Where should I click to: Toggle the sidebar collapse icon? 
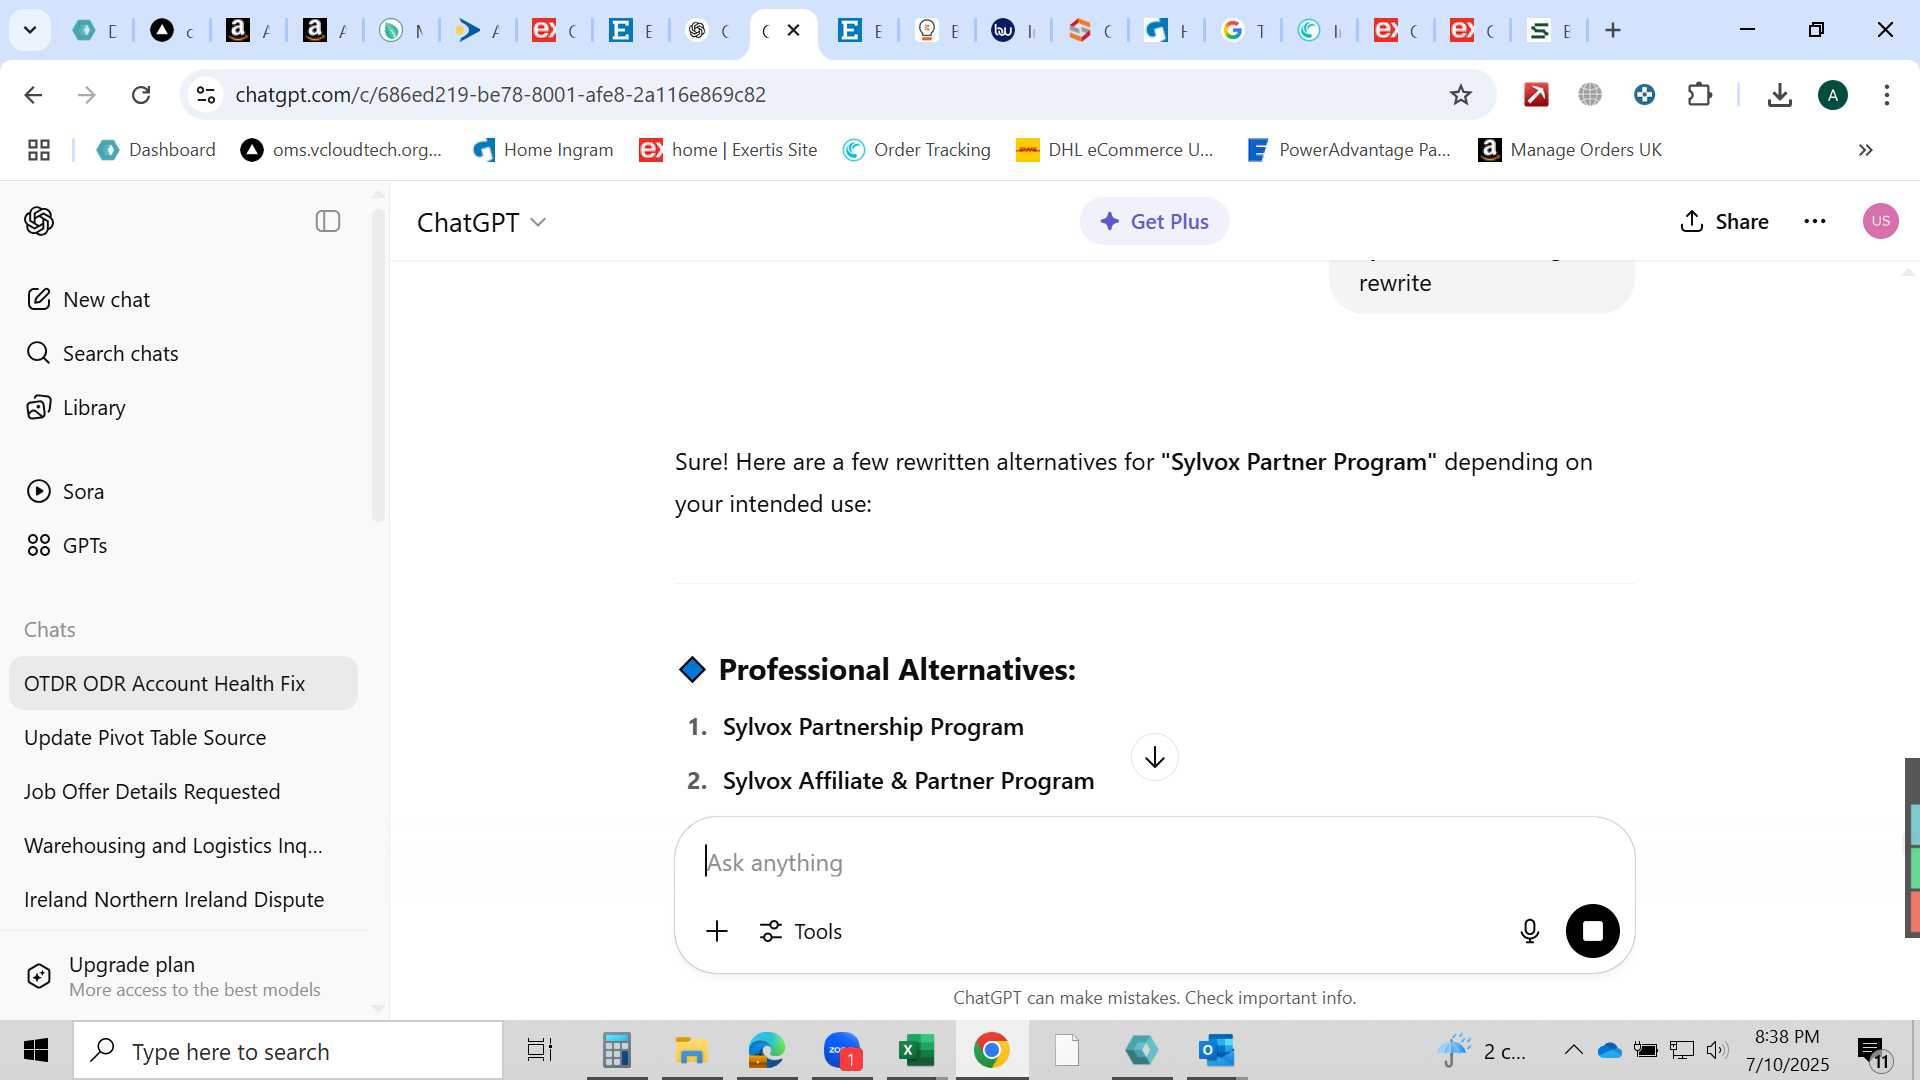point(328,221)
